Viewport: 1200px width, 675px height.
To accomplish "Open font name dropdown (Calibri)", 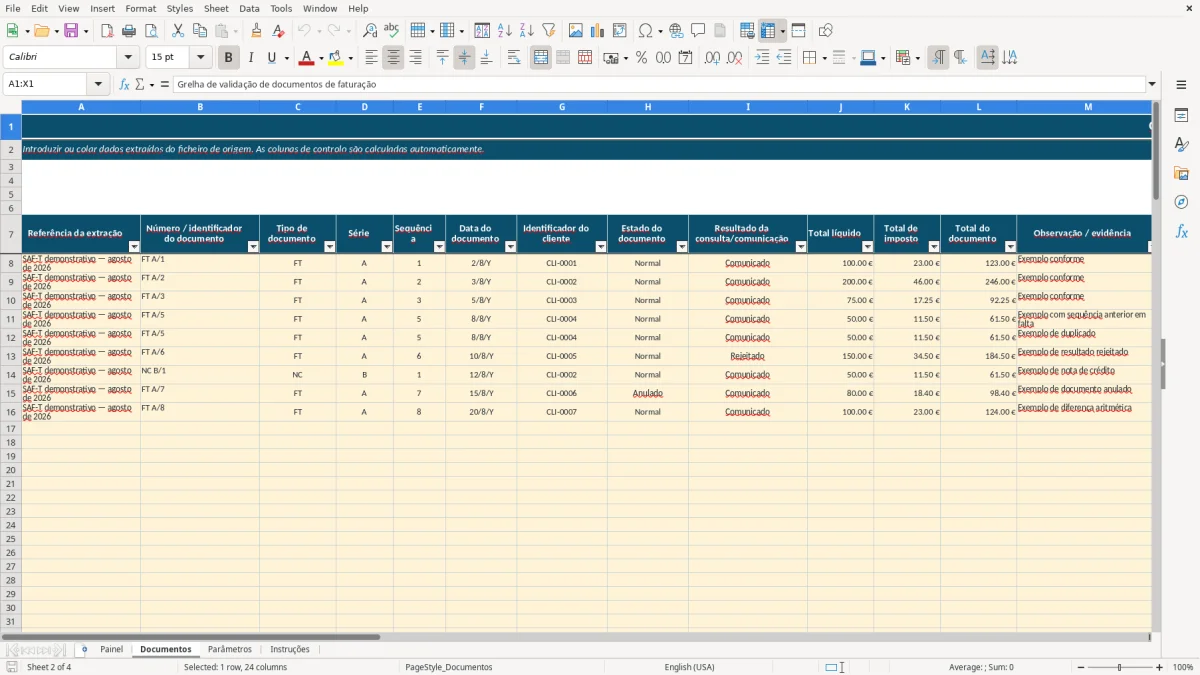I will tap(127, 58).
